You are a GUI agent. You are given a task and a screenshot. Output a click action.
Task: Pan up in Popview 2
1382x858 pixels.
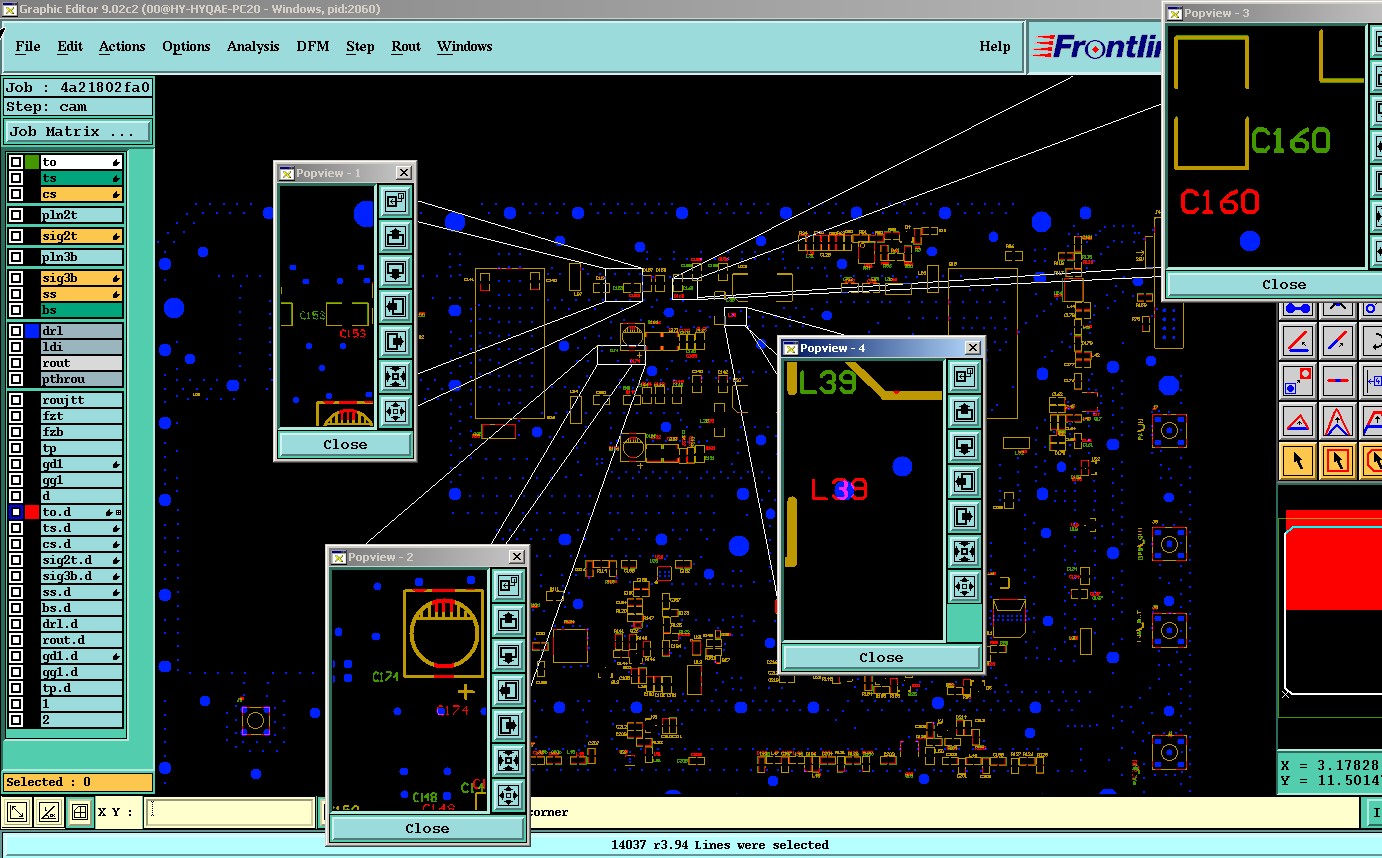pos(509,620)
